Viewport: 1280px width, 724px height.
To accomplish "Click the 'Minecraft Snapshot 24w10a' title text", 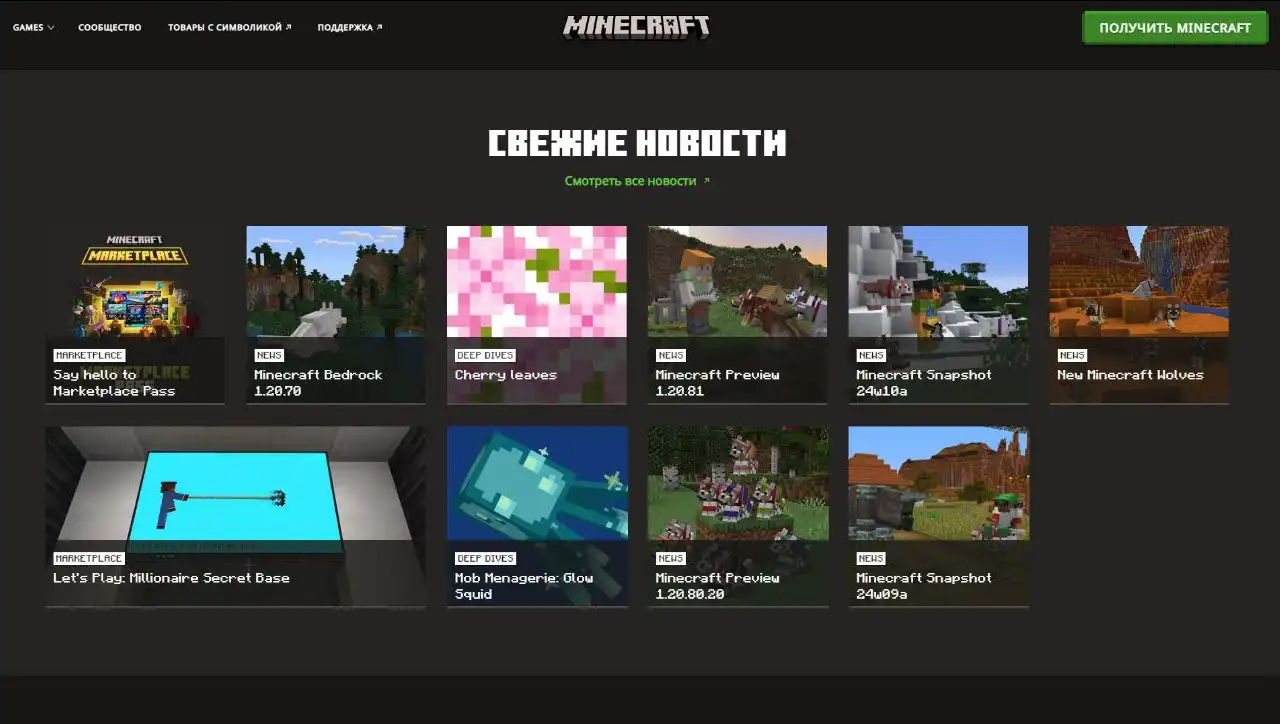I will tap(924, 383).
